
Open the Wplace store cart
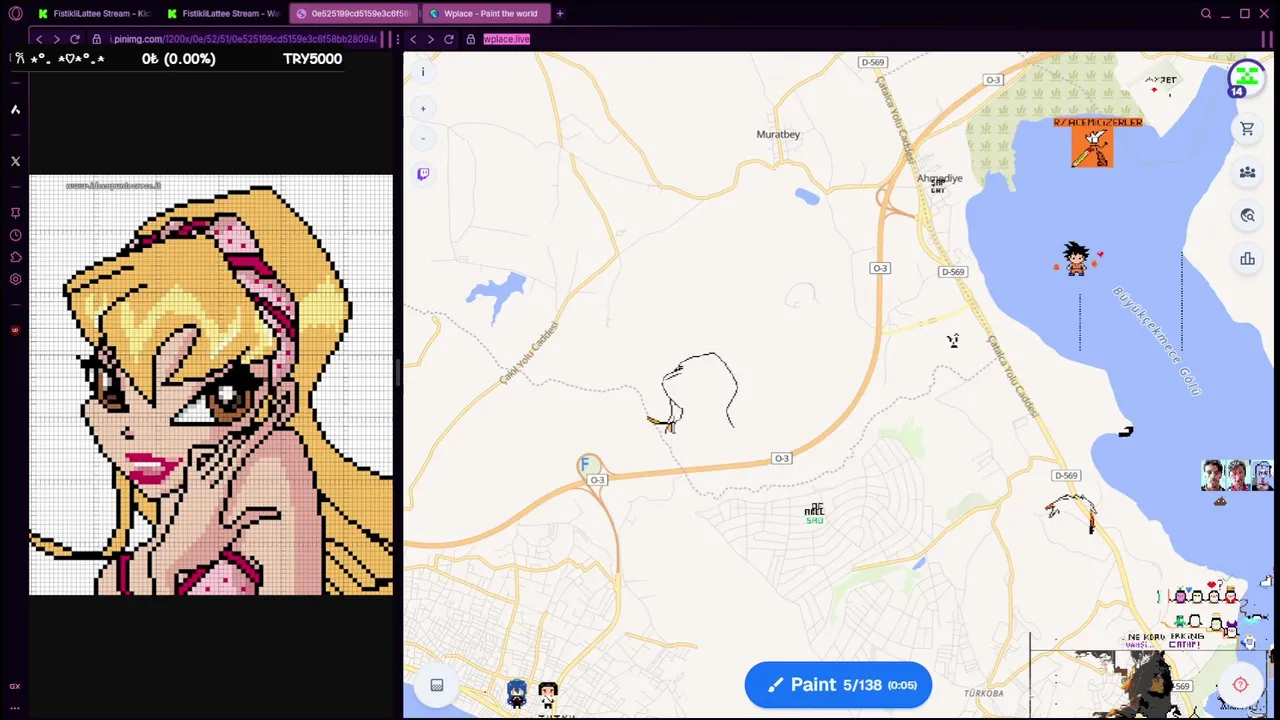pos(1247,129)
